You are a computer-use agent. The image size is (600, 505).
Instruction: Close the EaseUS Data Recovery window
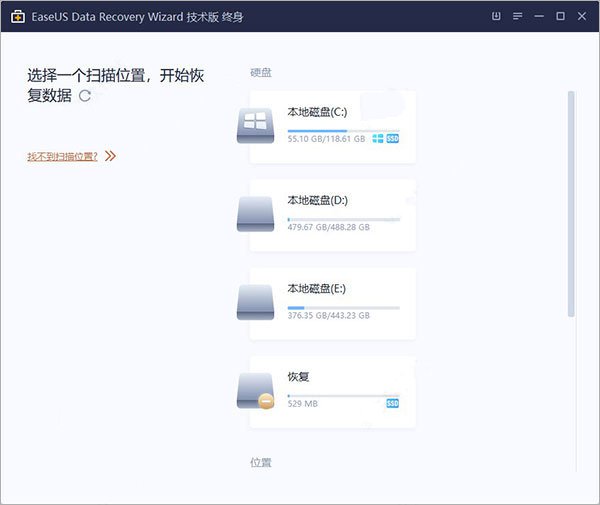[582, 16]
